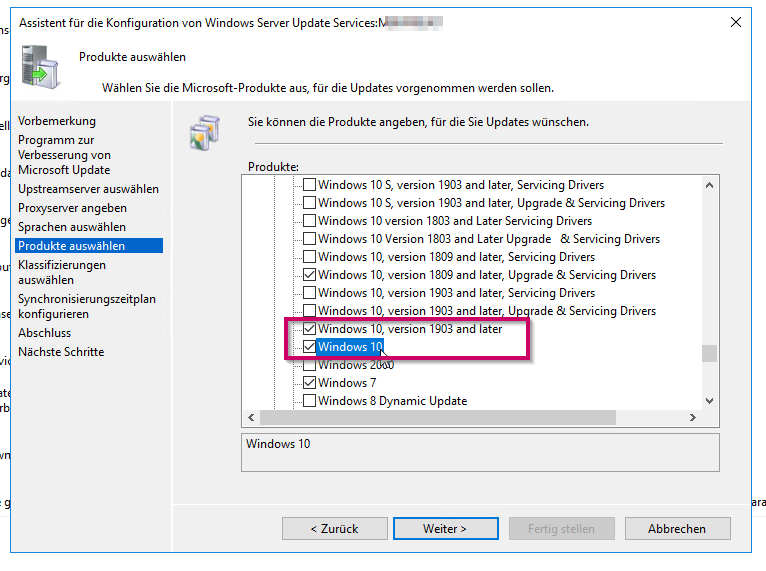
Task: Check Windows 10 S version 1903 Servicing Drivers
Action: click(309, 185)
